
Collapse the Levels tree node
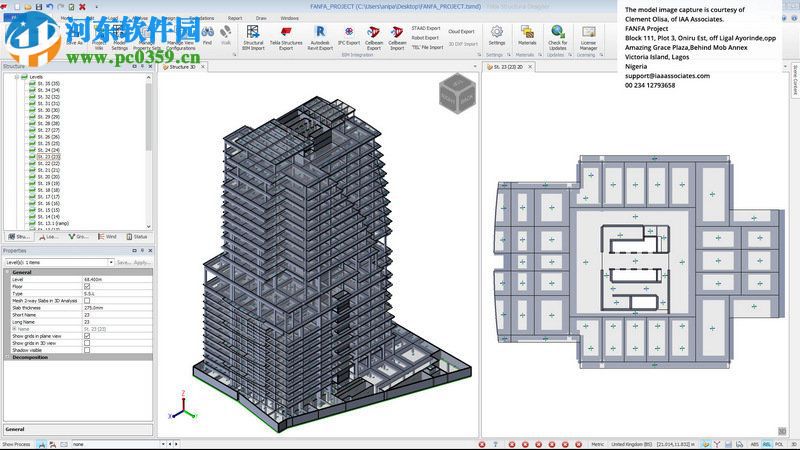click(17, 77)
